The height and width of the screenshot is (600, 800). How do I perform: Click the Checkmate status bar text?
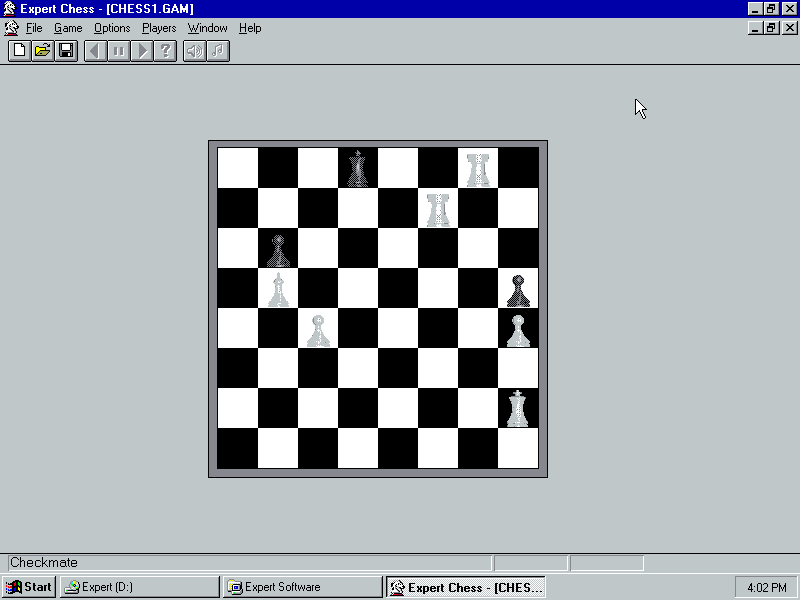click(x=44, y=562)
